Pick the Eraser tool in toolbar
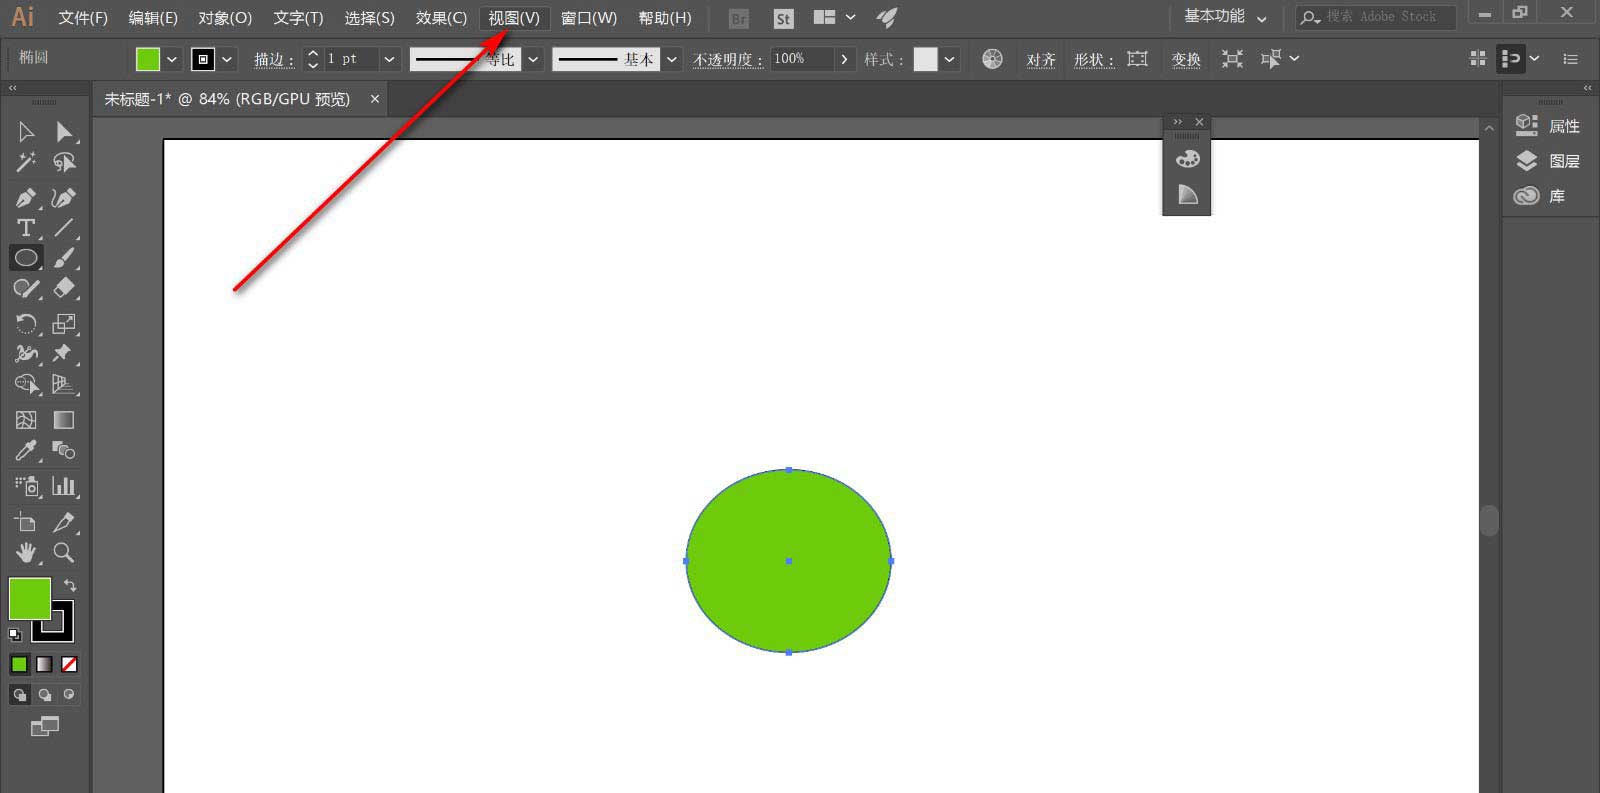The image size is (1600, 793). pyautogui.click(x=64, y=288)
